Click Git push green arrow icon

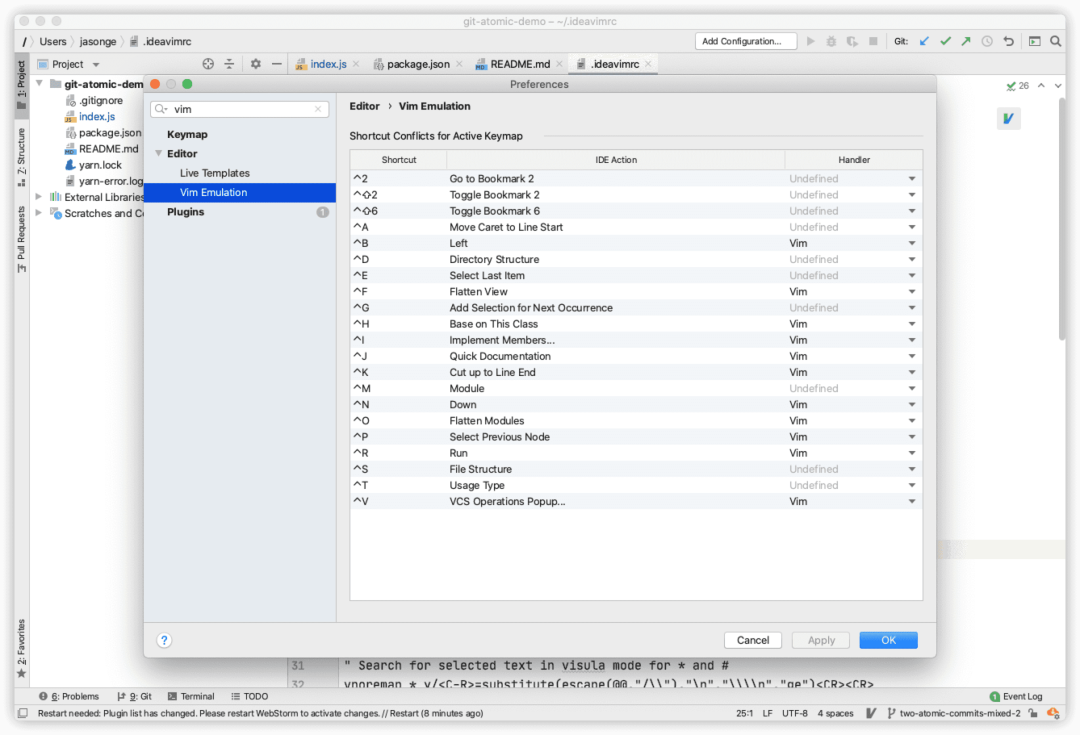[966, 41]
